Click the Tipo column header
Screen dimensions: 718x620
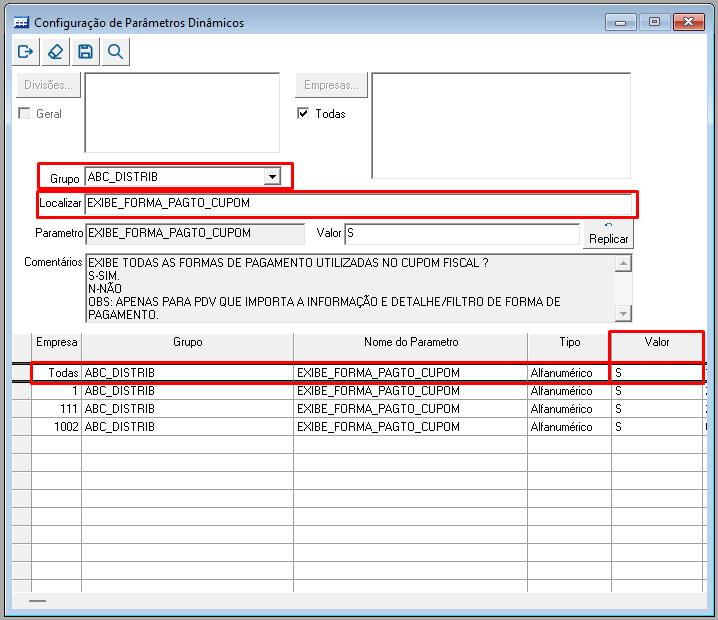(x=570, y=347)
